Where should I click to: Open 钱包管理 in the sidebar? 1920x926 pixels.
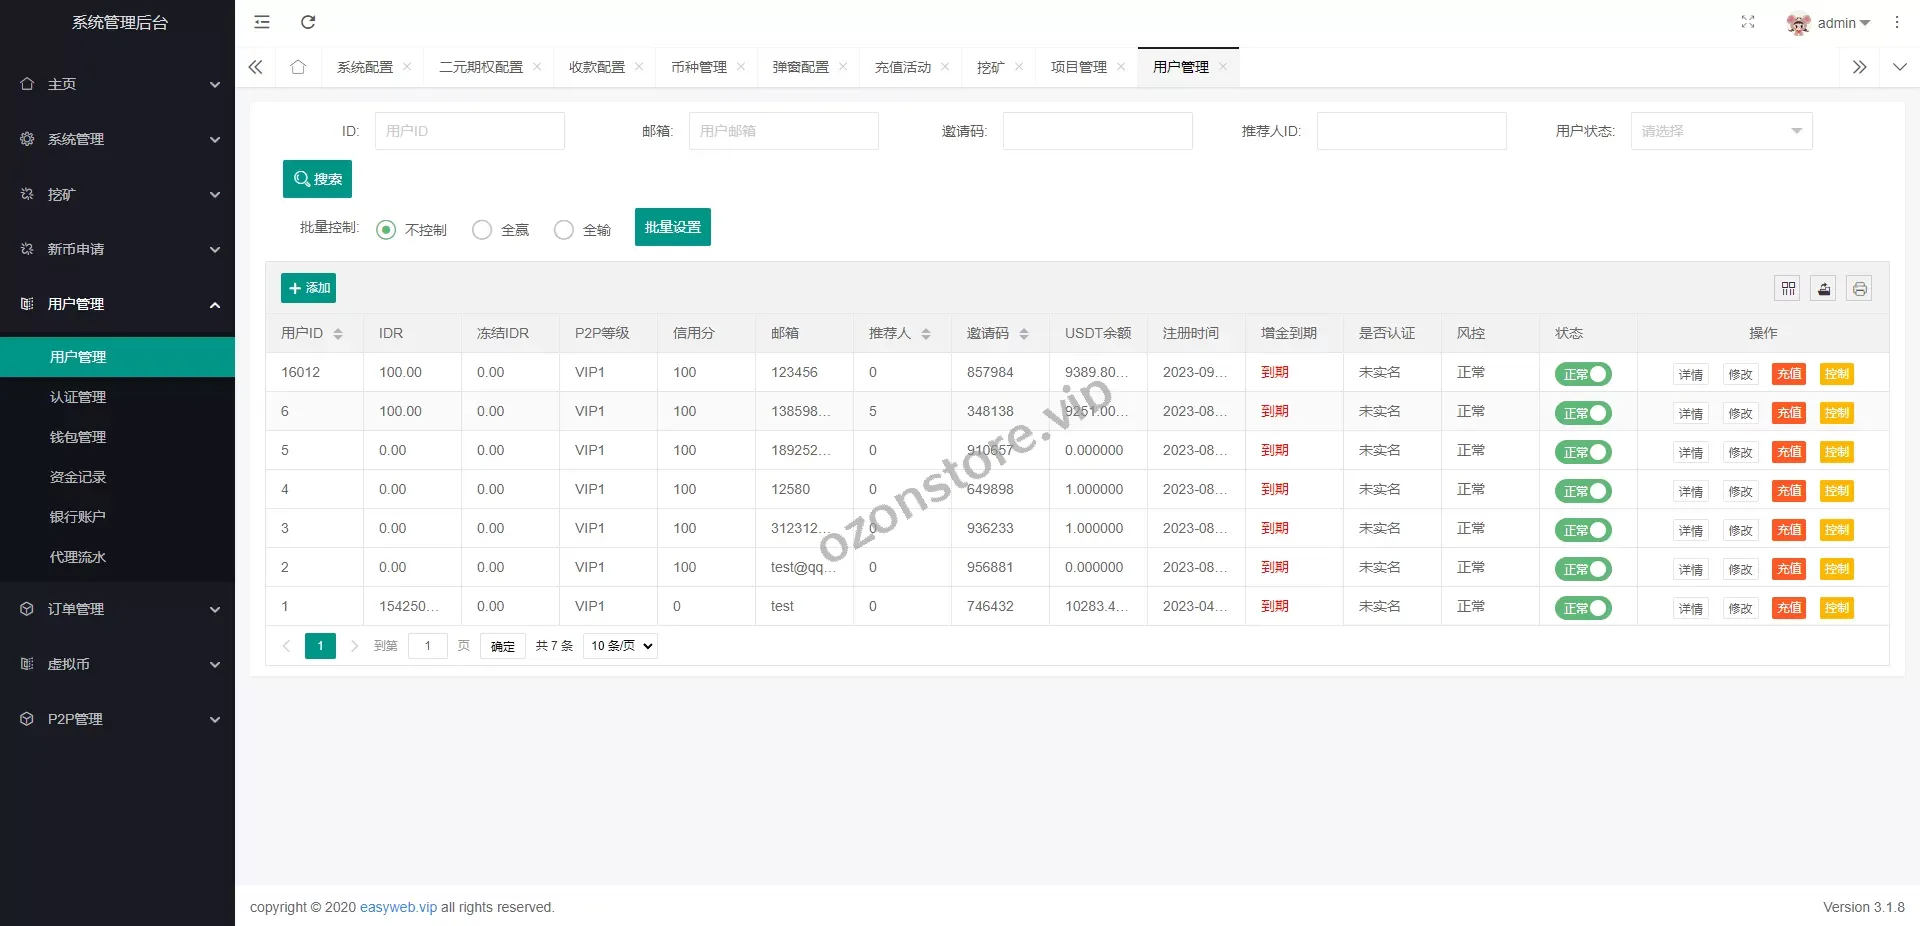tap(78, 437)
